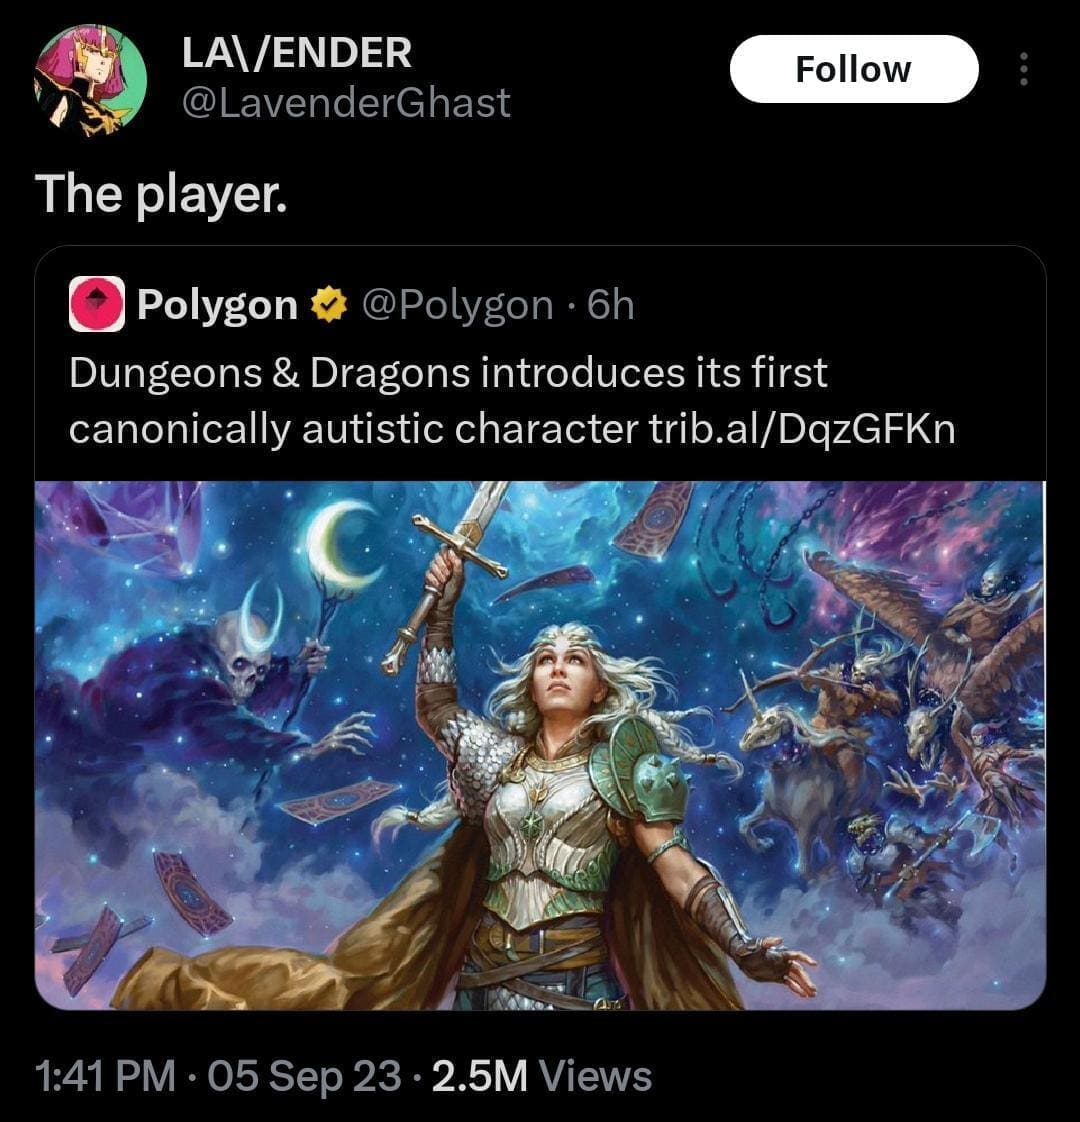The height and width of the screenshot is (1122, 1080).
Task: Click the @Polygon handle
Action: coord(458,306)
